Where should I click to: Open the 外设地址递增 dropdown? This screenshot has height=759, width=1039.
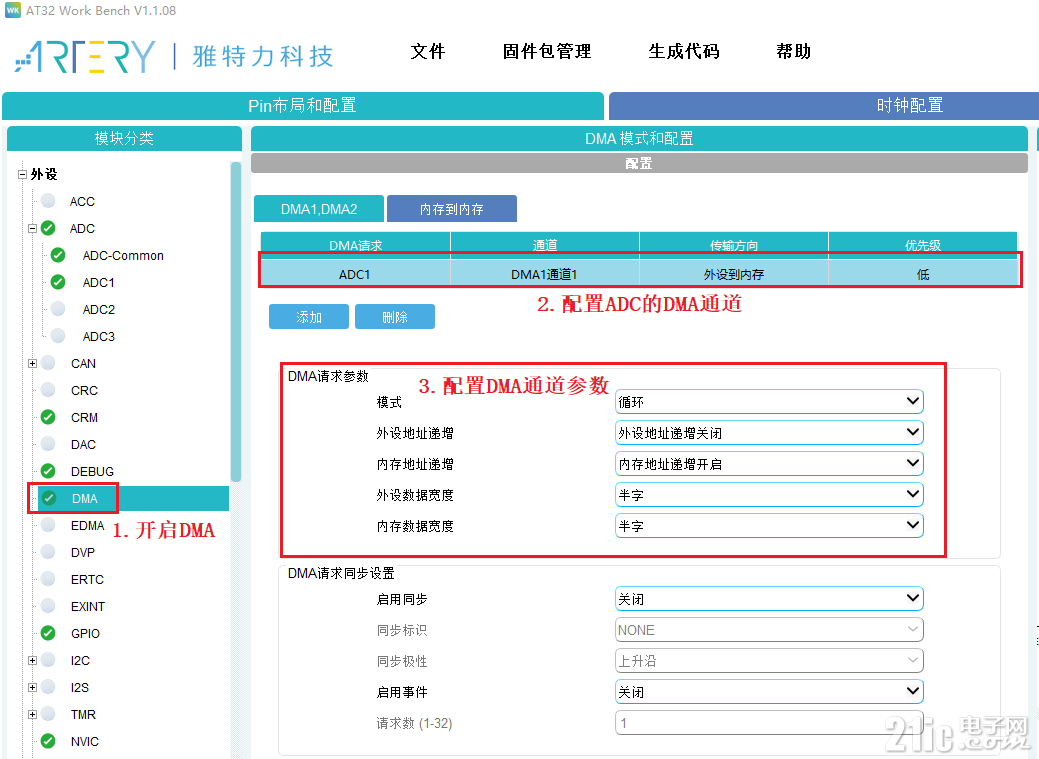click(x=769, y=433)
